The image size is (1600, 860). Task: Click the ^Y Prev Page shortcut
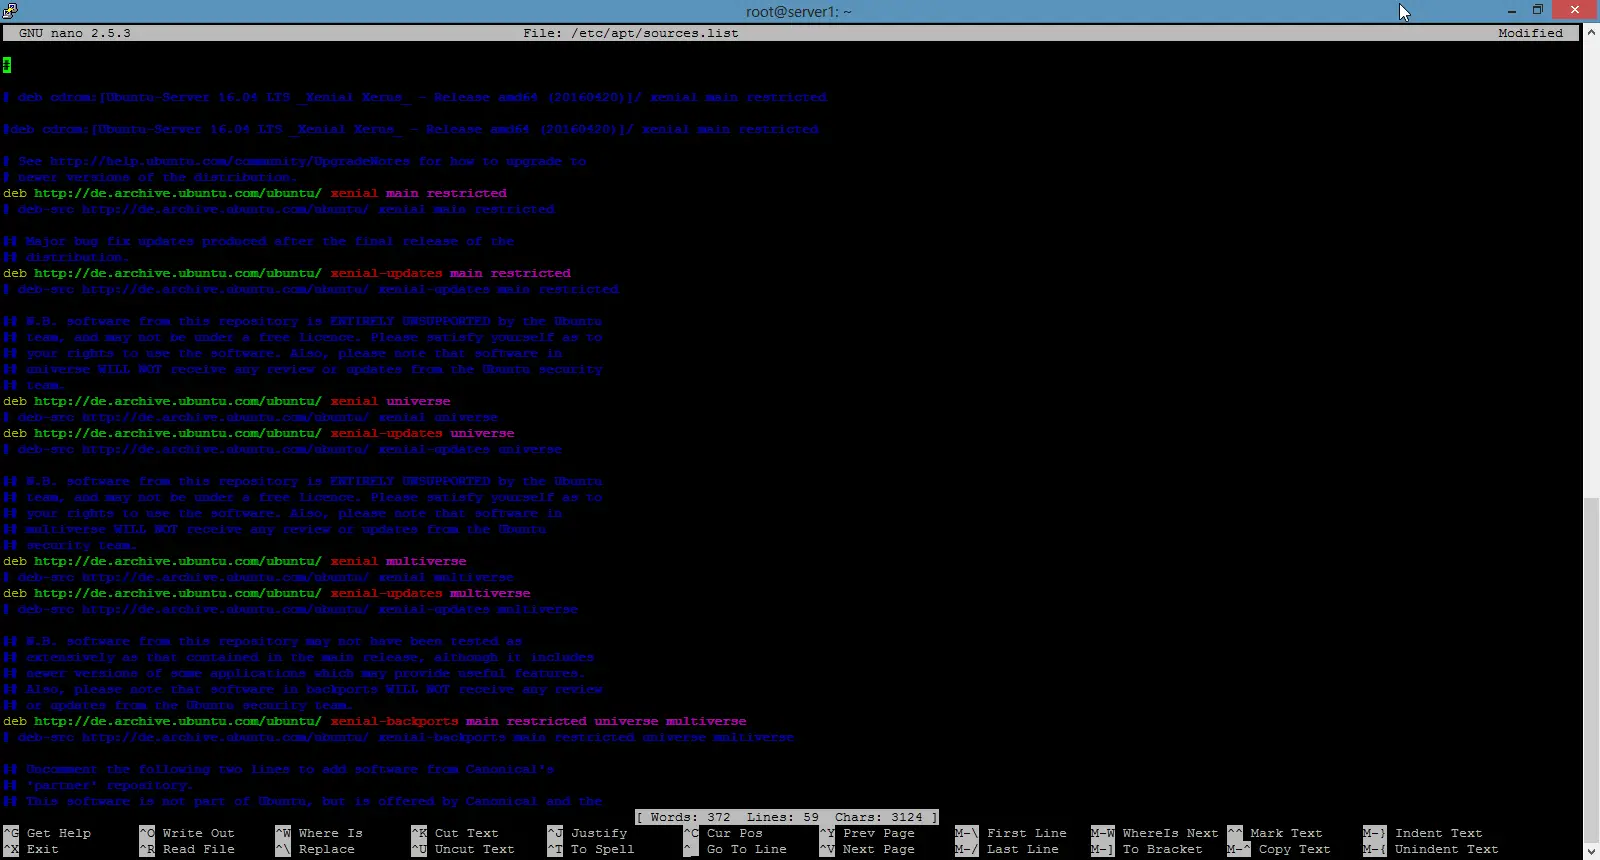867,833
